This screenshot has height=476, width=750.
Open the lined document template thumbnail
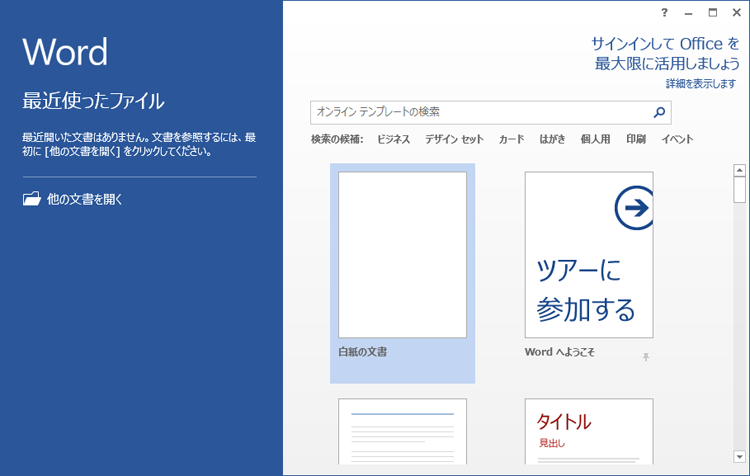pyautogui.click(x=402, y=432)
